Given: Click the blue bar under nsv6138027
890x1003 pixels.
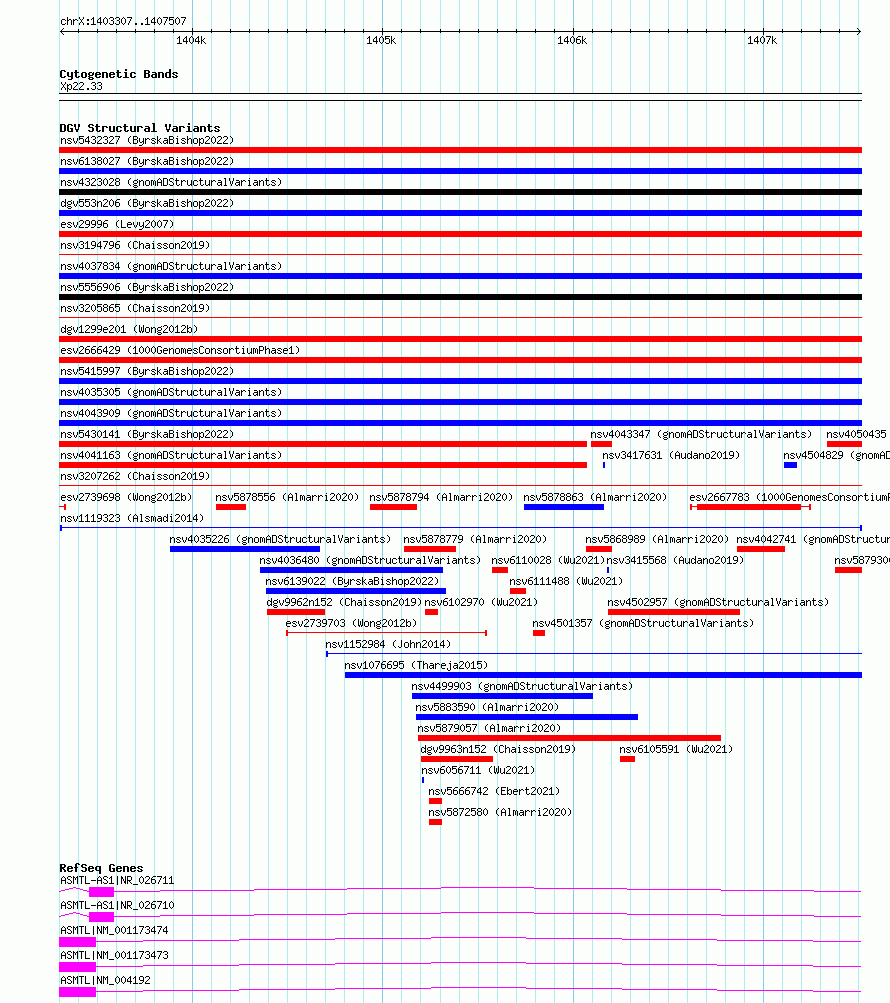Looking at the screenshot, I should [461, 171].
